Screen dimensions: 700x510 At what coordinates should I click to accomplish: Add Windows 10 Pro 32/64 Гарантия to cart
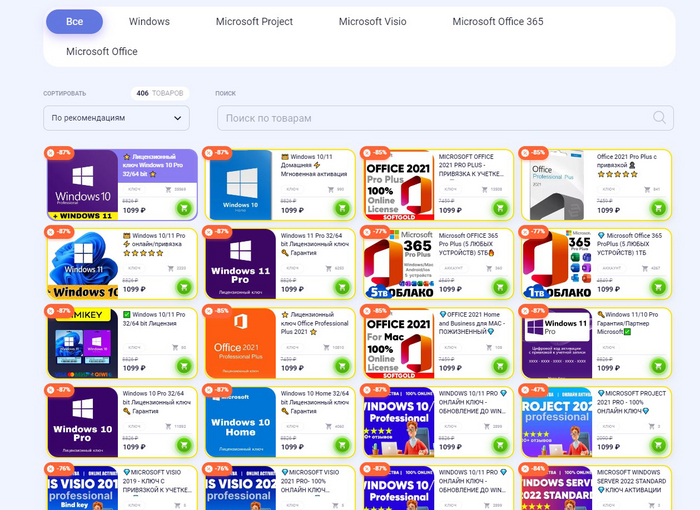tap(184, 445)
